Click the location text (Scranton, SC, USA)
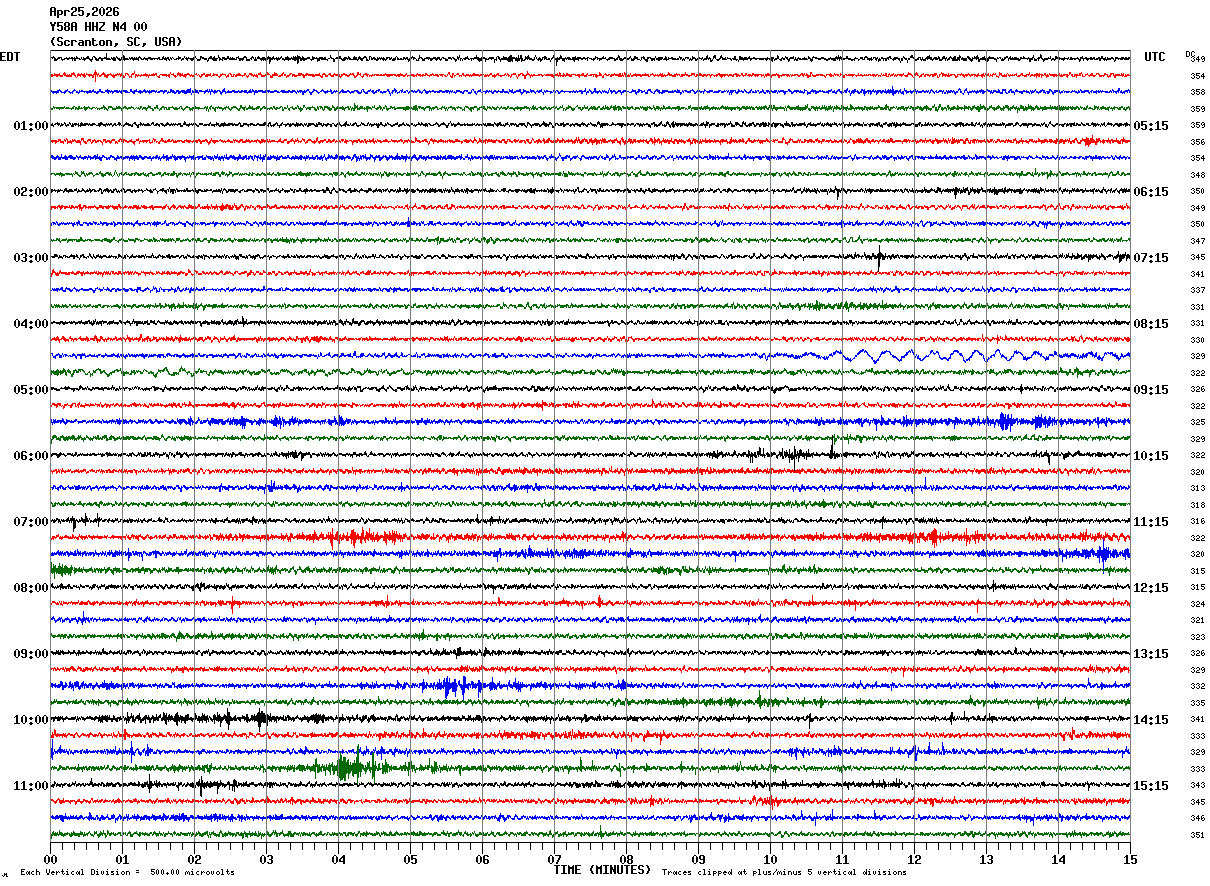The width and height of the screenshot is (1210, 886). 116,42
